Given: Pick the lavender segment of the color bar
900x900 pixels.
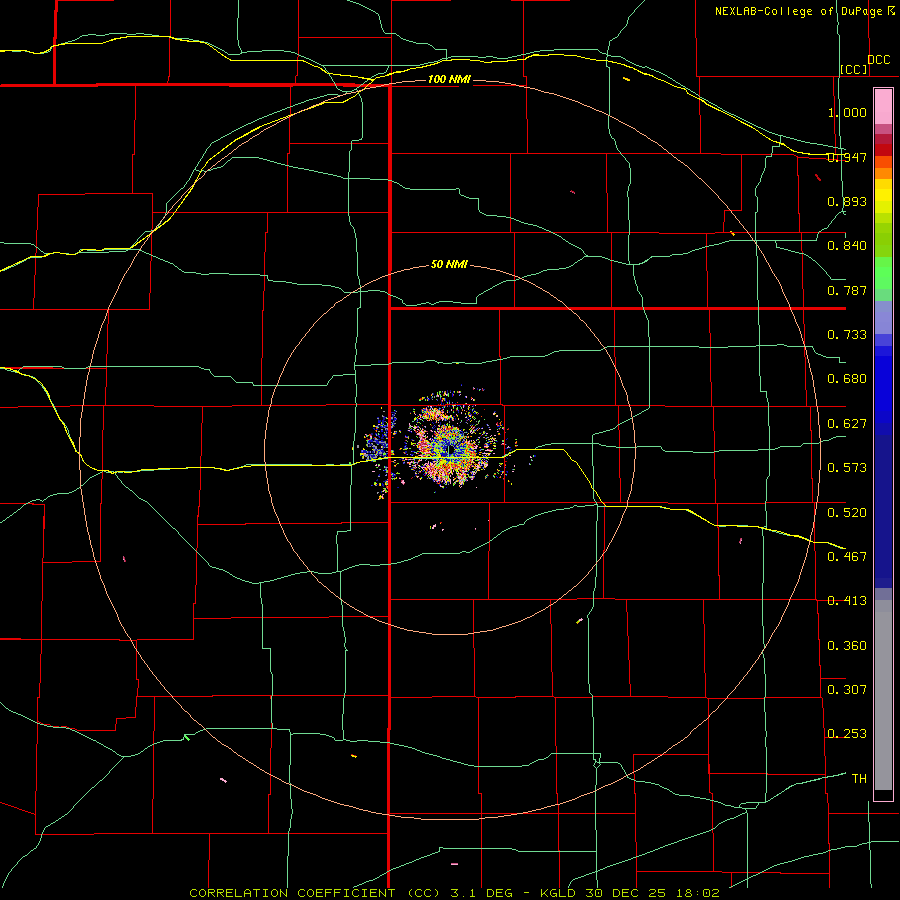Looking at the screenshot, I should (x=883, y=317).
